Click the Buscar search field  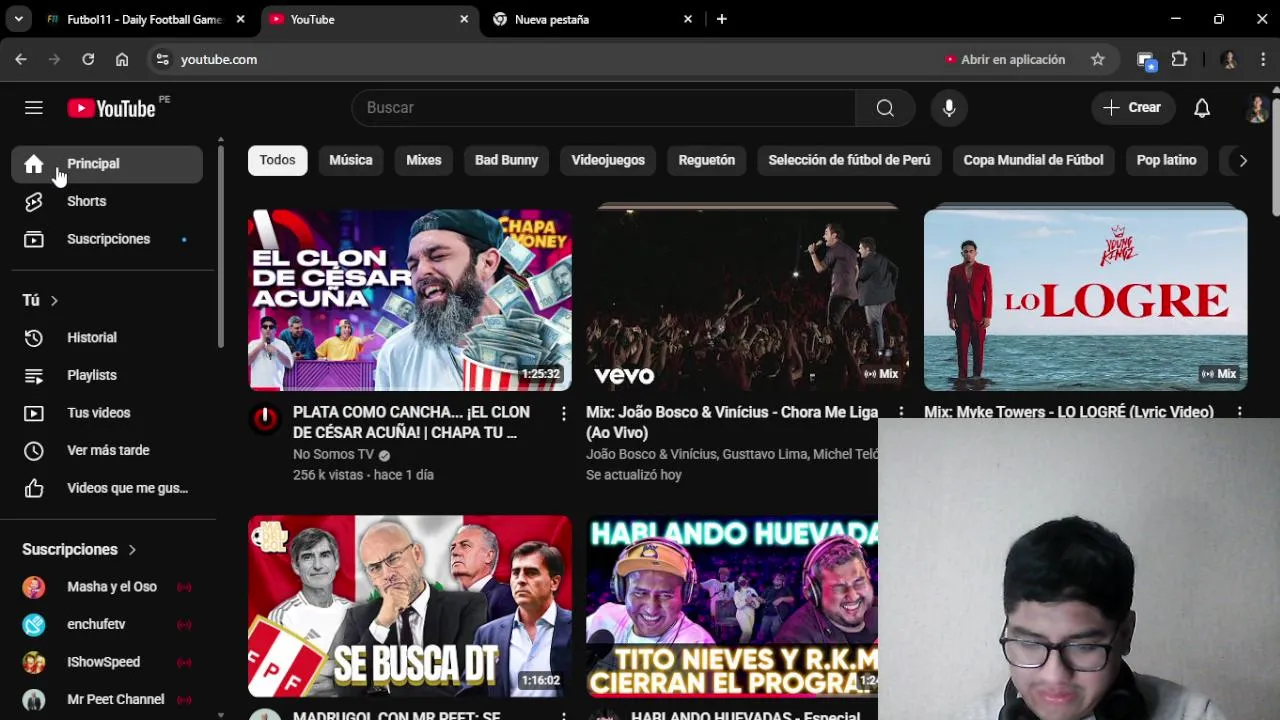604,108
